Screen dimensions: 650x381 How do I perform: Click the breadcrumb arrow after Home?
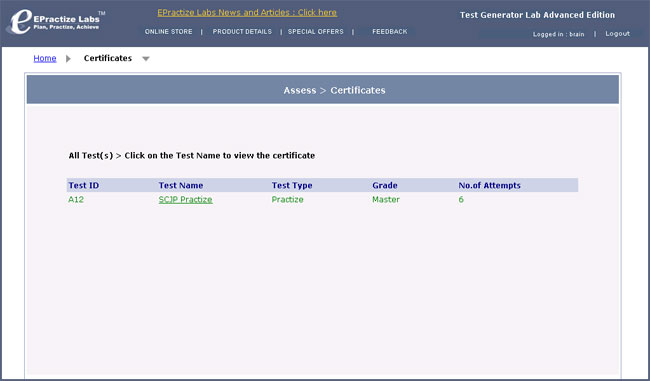[x=68, y=58]
